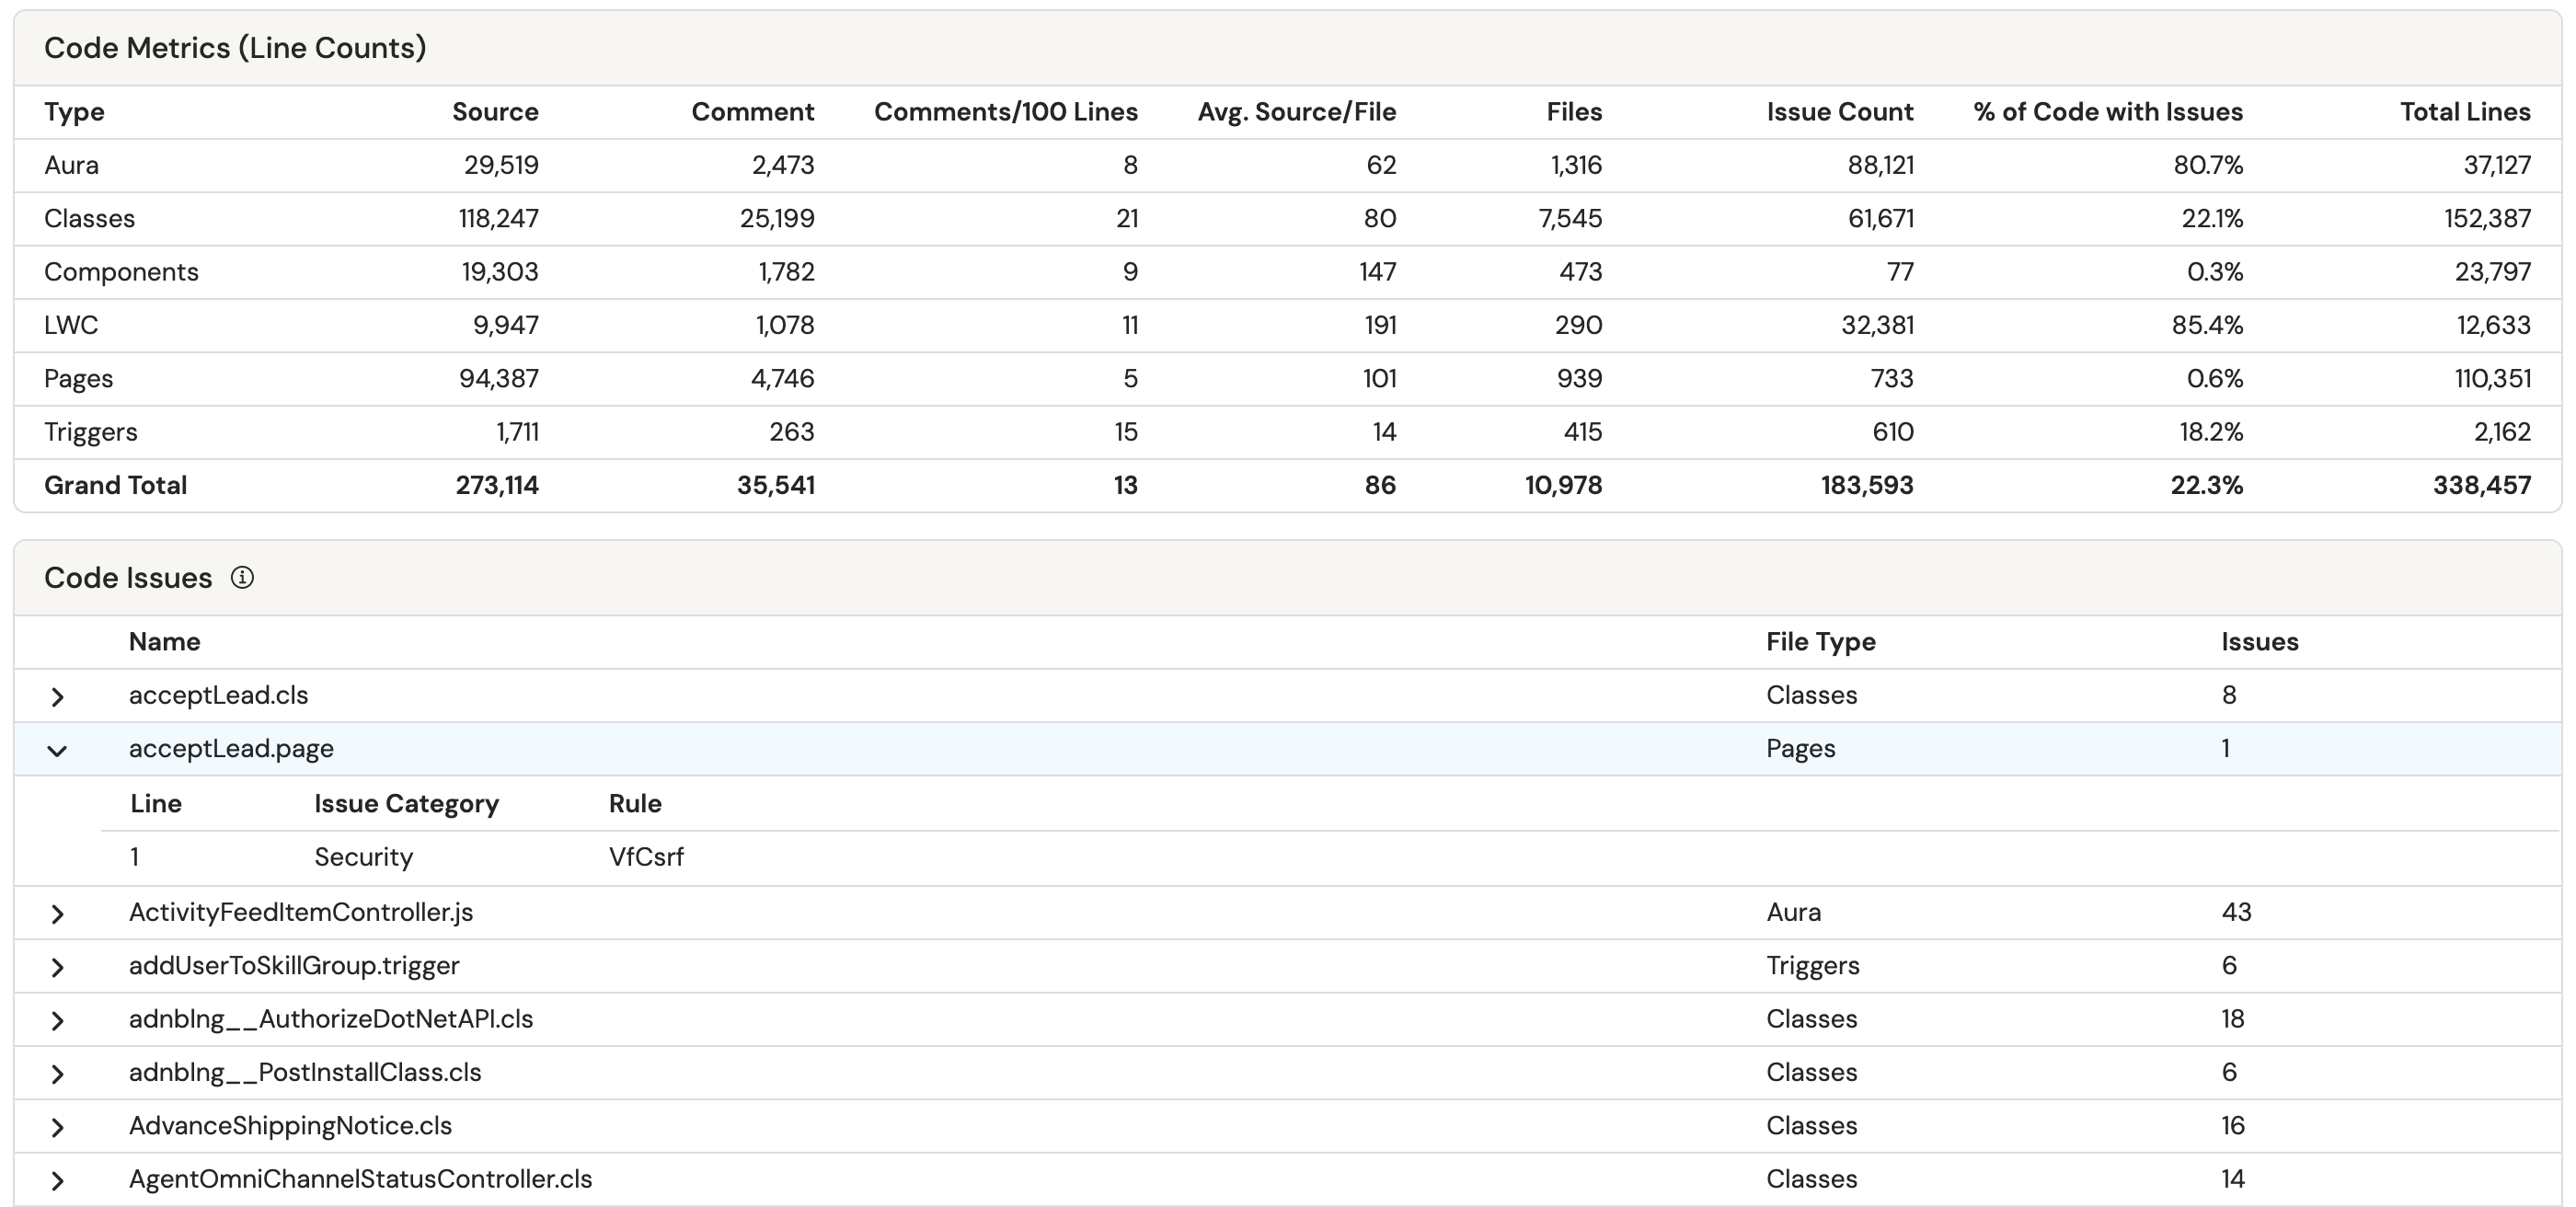2576x1207 pixels.
Task: Select the Security issue category cell
Action: pyautogui.click(x=363, y=857)
